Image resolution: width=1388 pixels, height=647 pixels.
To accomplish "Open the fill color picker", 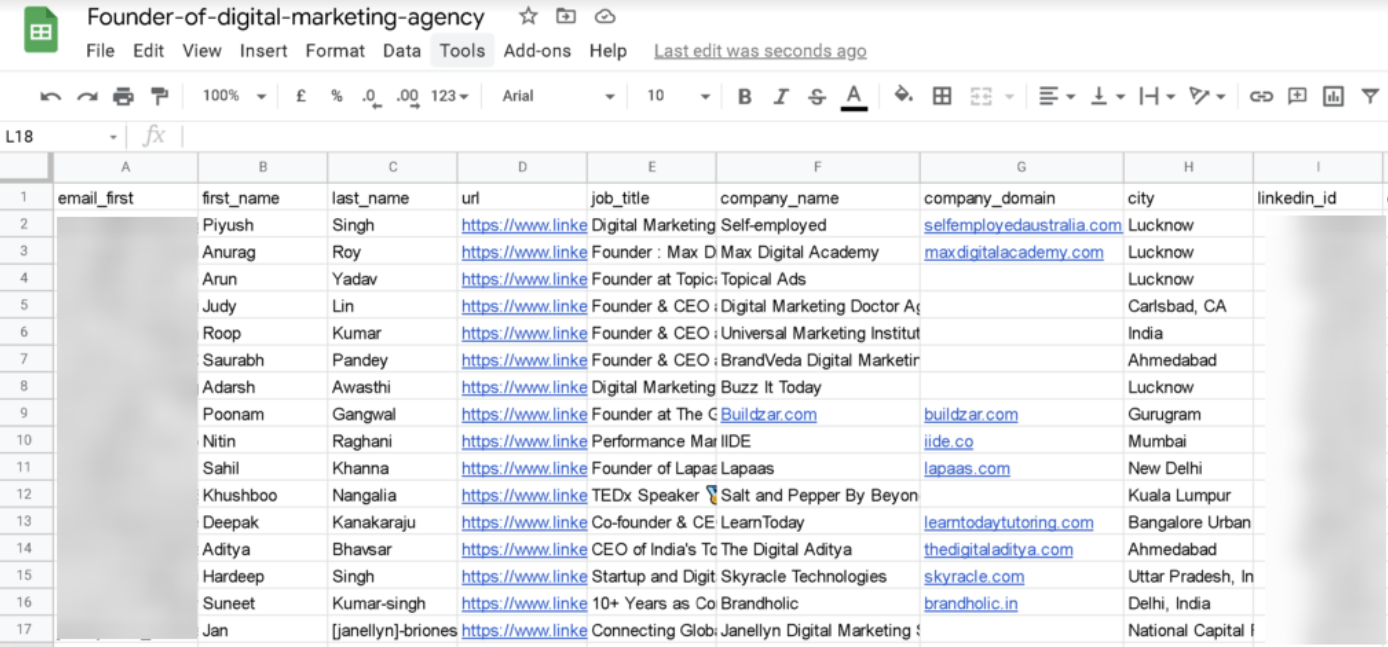I will [x=903, y=95].
